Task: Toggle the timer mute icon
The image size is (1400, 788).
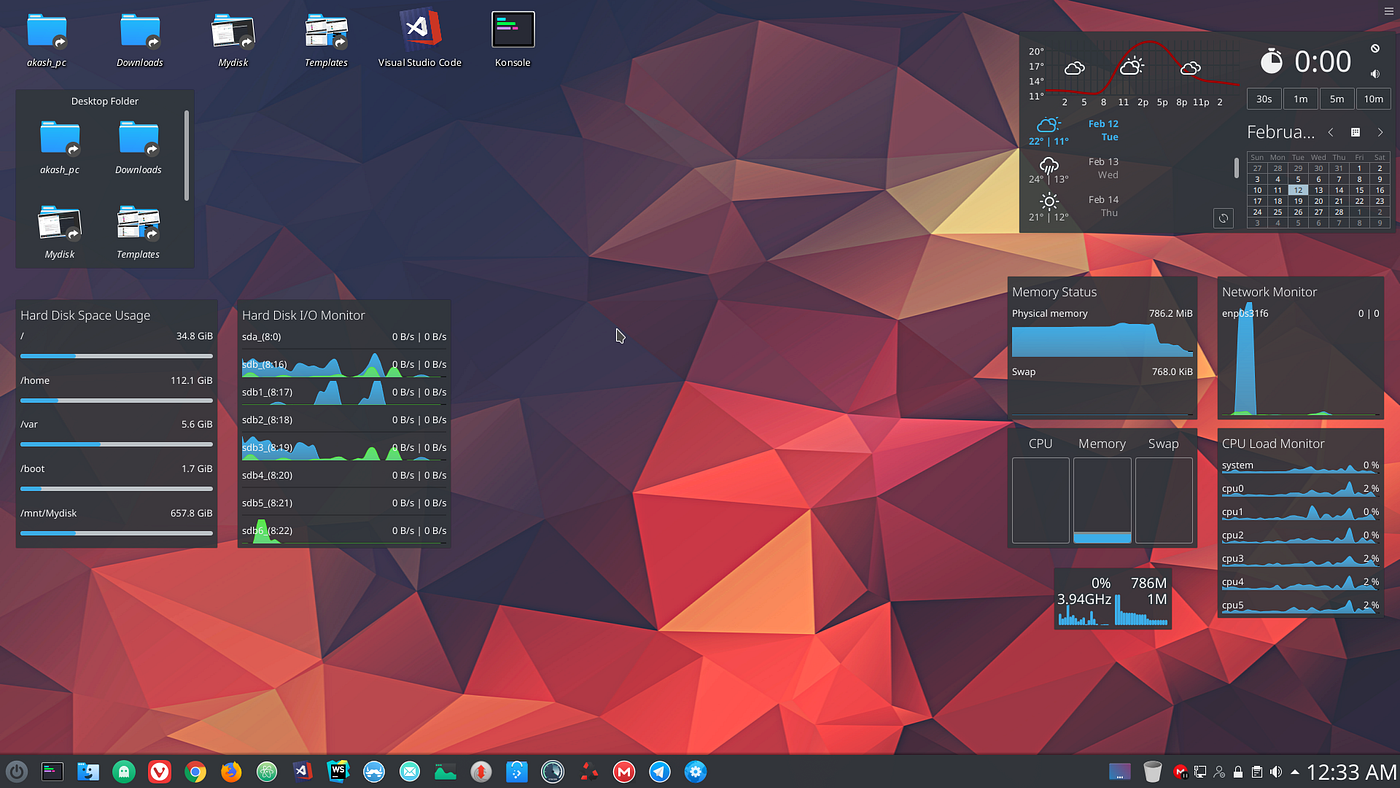Action: [x=1375, y=73]
